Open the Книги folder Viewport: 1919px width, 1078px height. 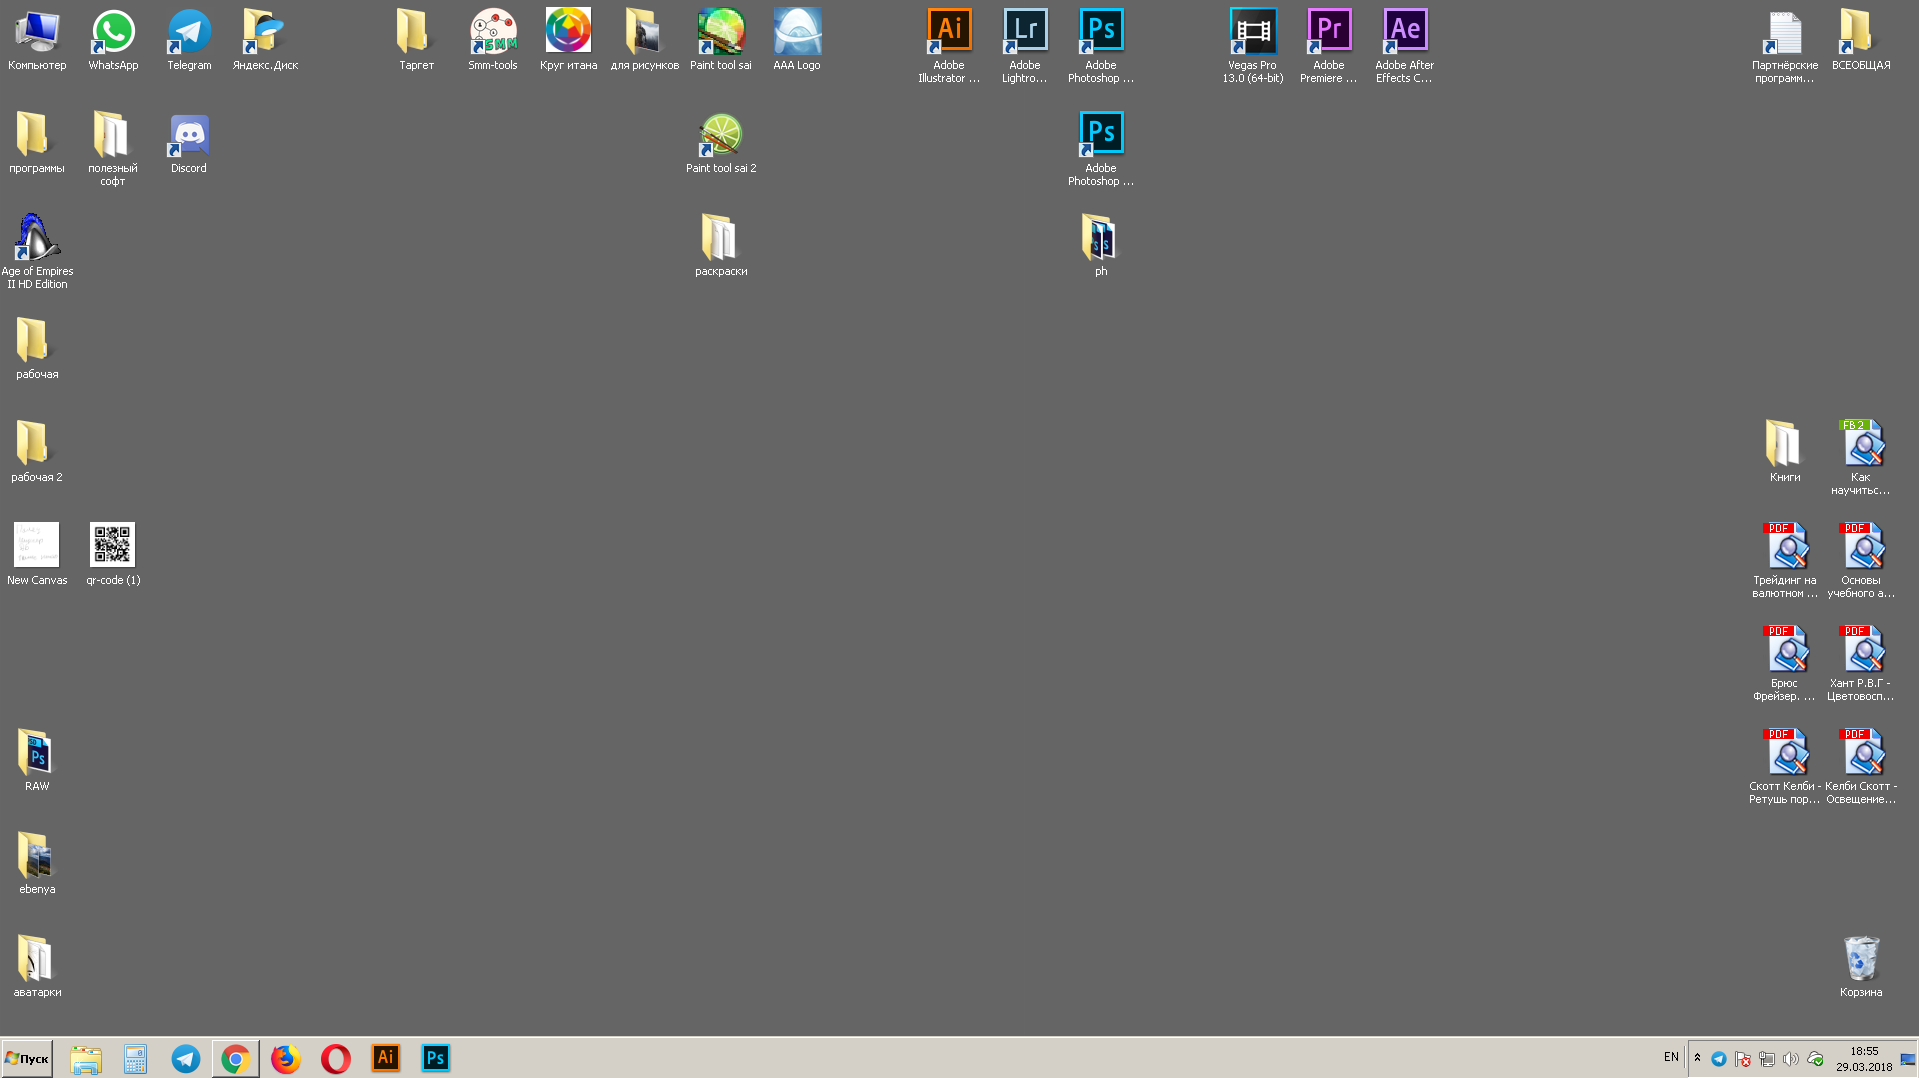(x=1784, y=452)
